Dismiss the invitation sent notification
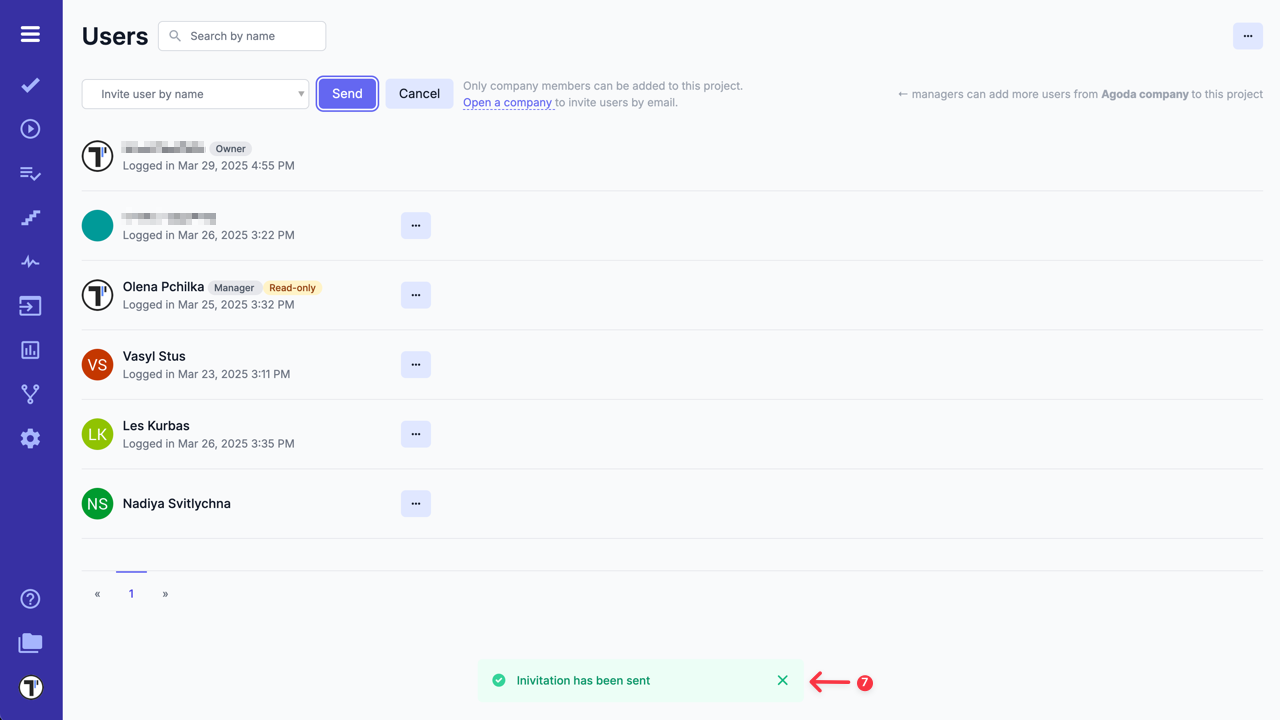The height and width of the screenshot is (720, 1280). click(783, 680)
